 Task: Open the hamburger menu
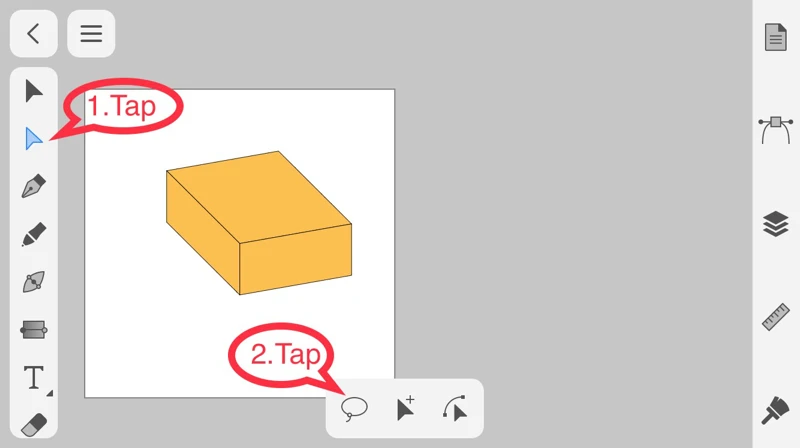(x=91, y=34)
